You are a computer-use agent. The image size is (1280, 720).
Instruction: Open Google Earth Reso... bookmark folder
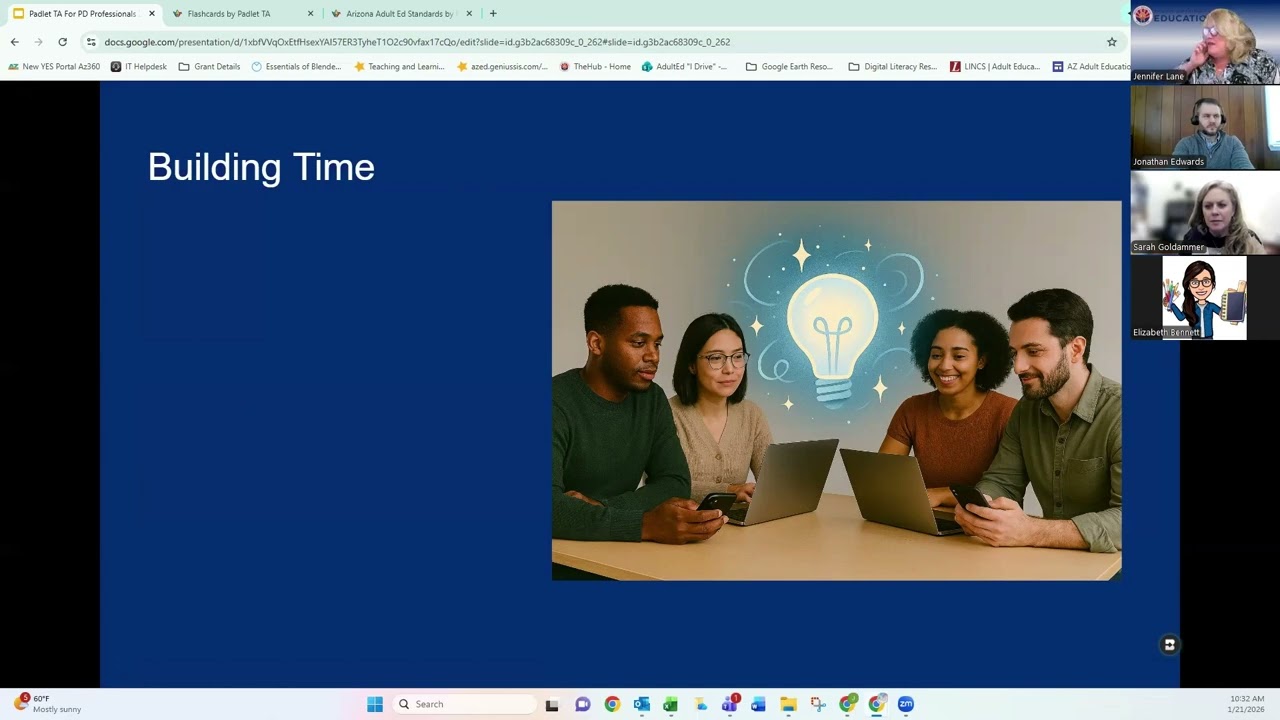(x=789, y=67)
